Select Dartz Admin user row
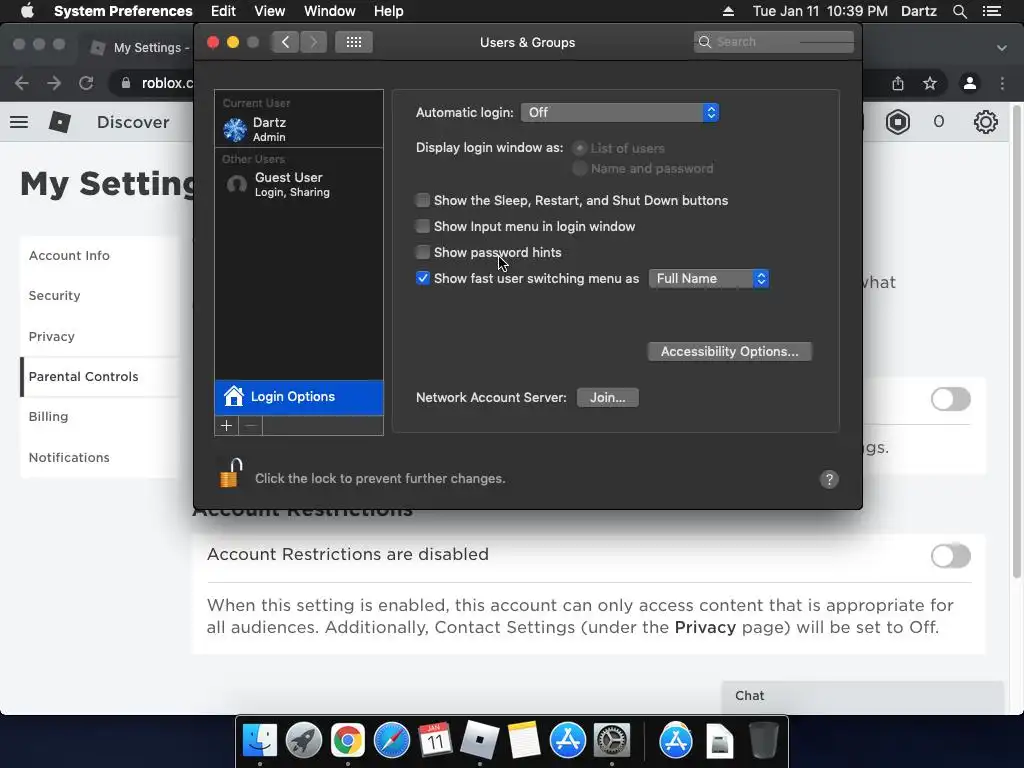Viewport: 1024px width, 768px height. [x=299, y=129]
